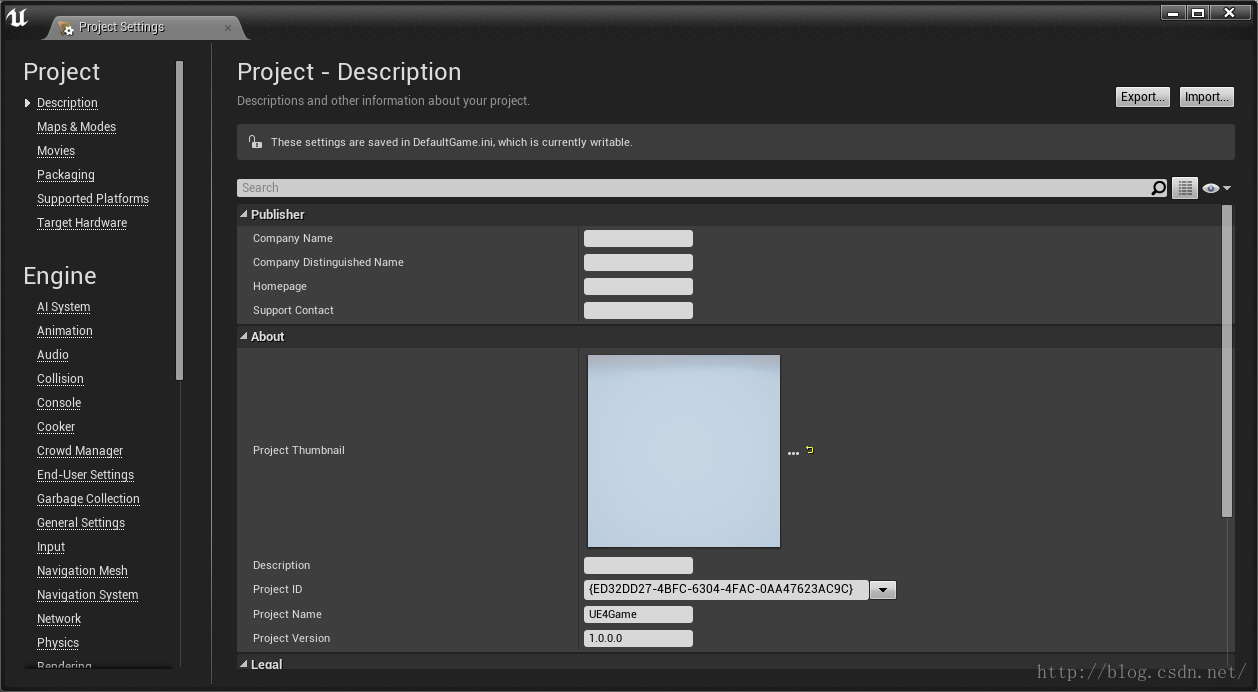
Task: Open the Navigation Mesh settings
Action: [82, 571]
